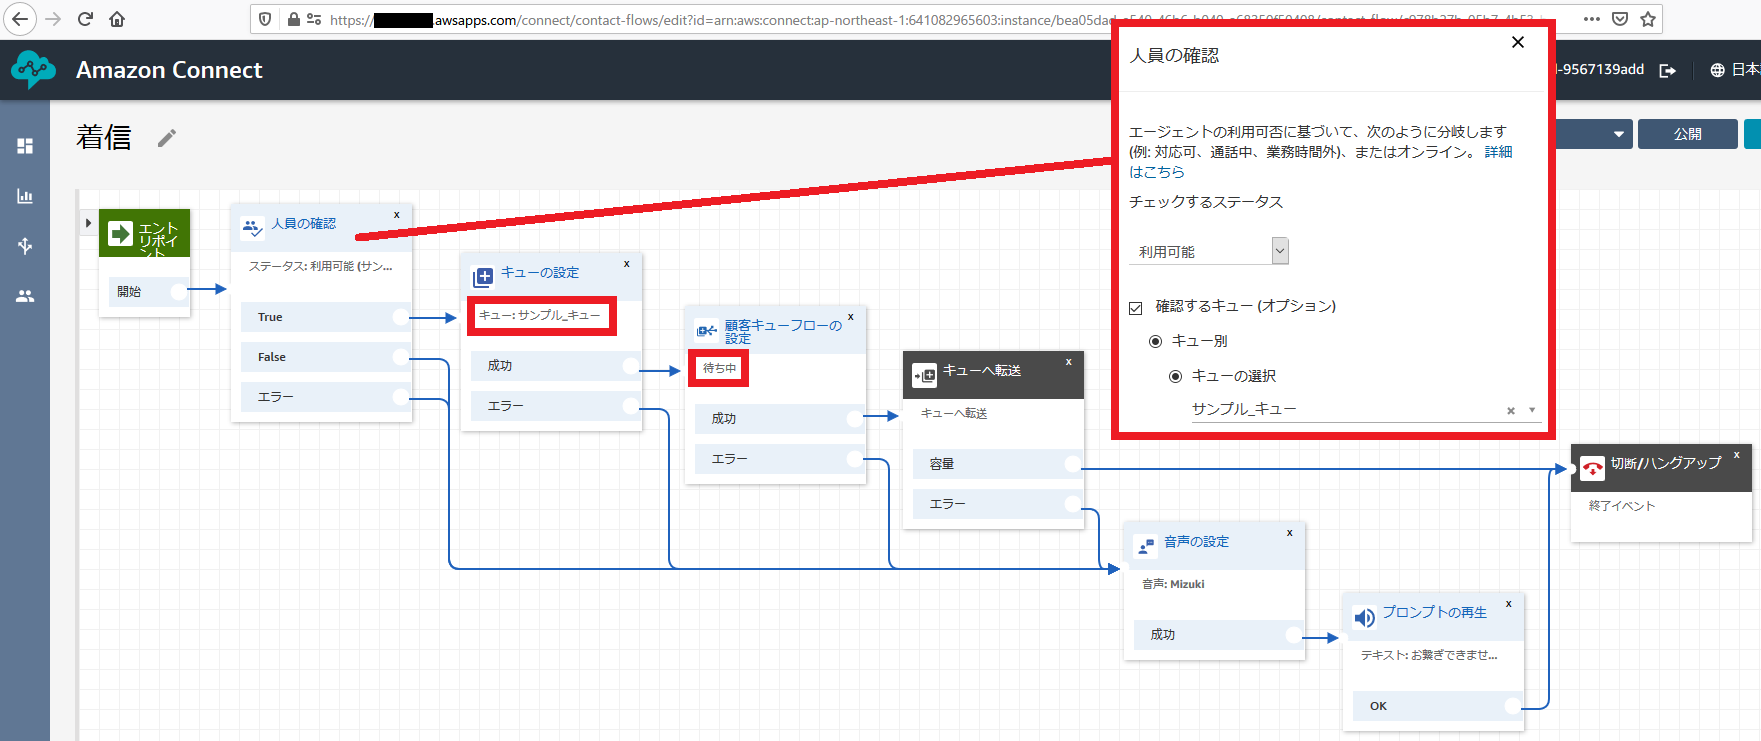This screenshot has height=741, width=1761.
Task: Delete the プロンプトの再生 block with its x
Action: click(1509, 603)
